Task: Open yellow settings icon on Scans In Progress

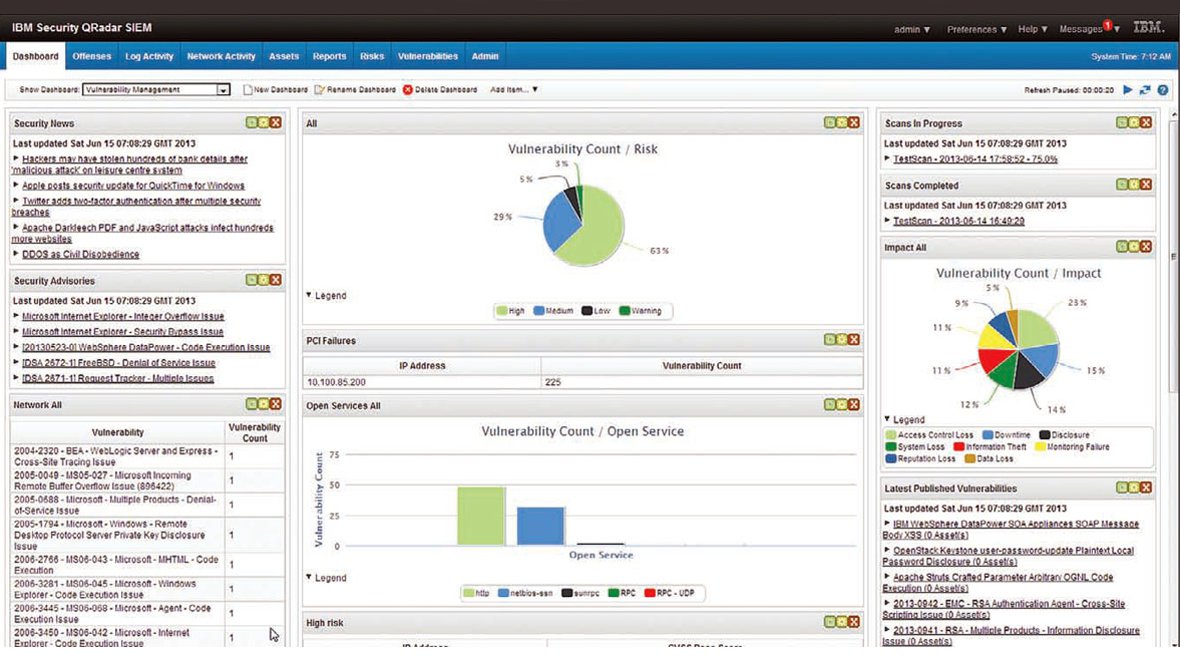Action: [x=1133, y=122]
